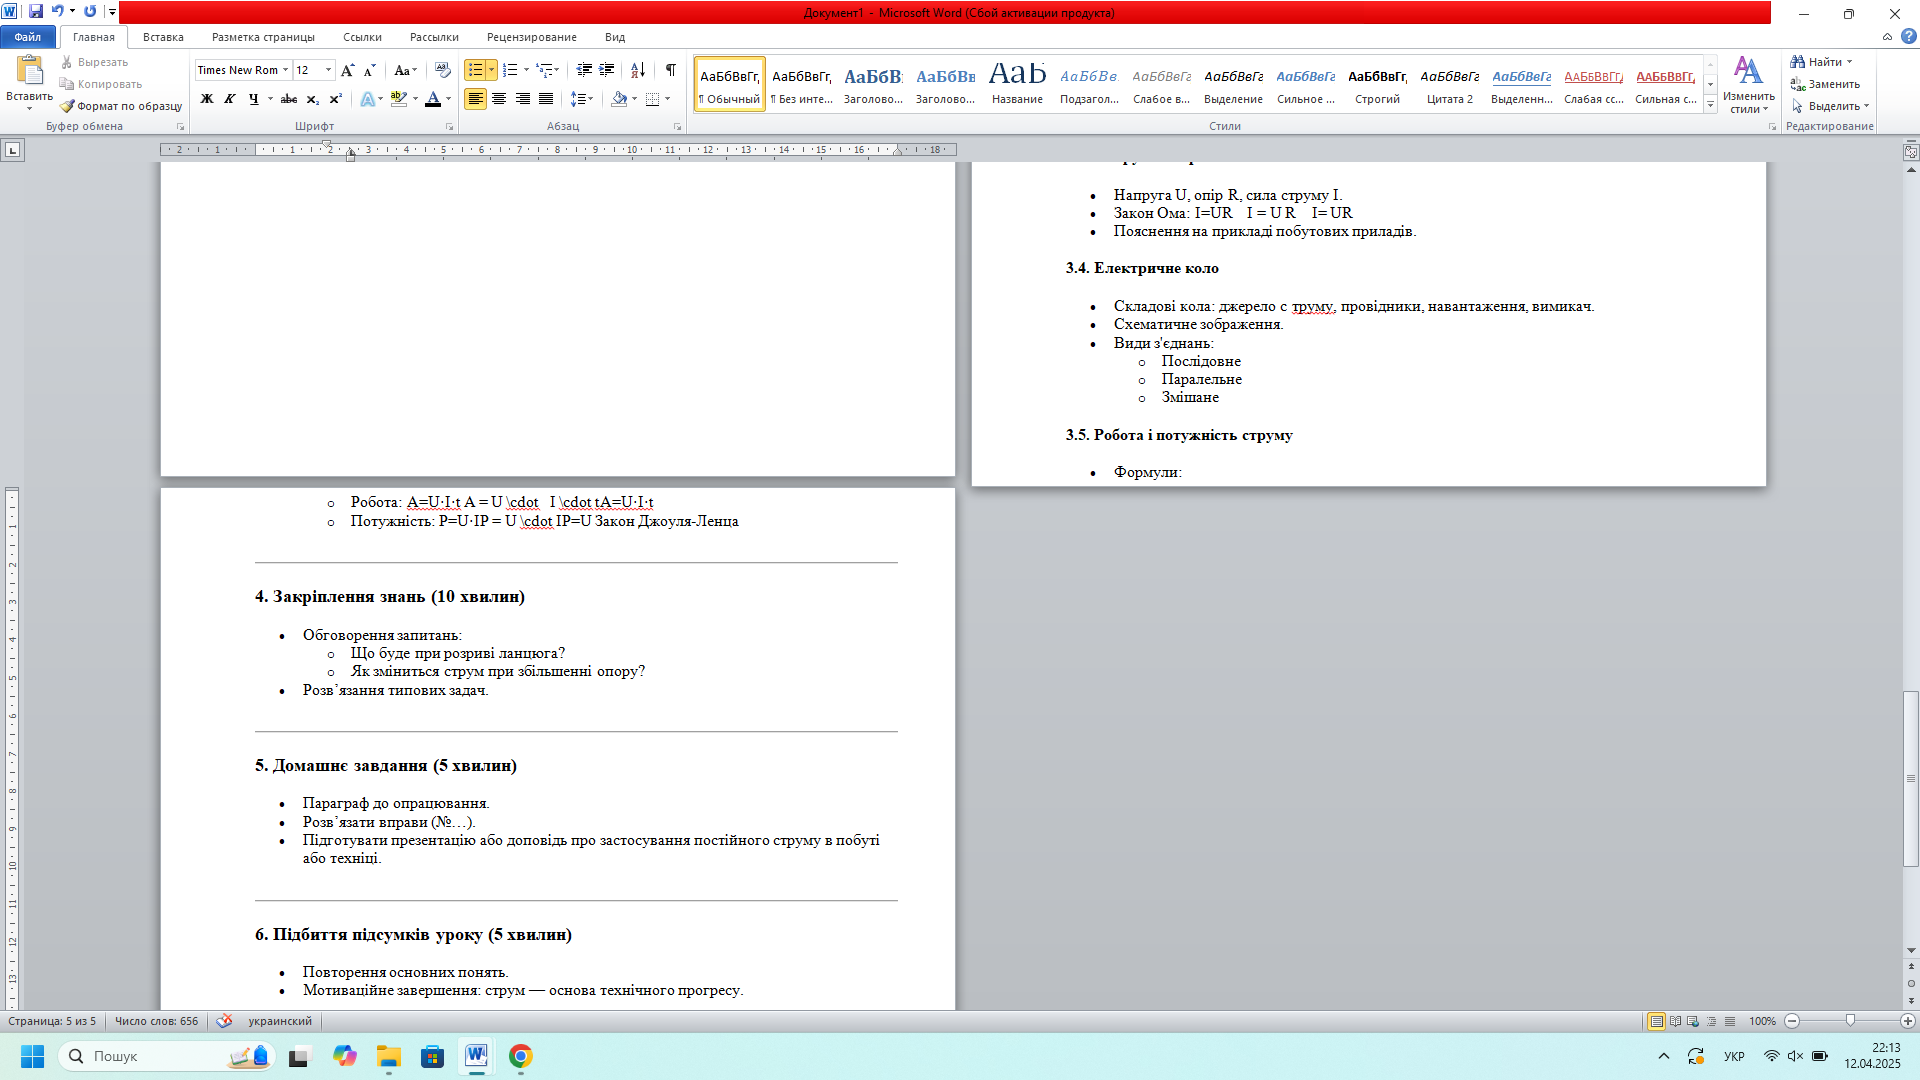Viewport: 1920px width, 1080px height.
Task: Click the language indicator украинский
Action: pos(280,1021)
